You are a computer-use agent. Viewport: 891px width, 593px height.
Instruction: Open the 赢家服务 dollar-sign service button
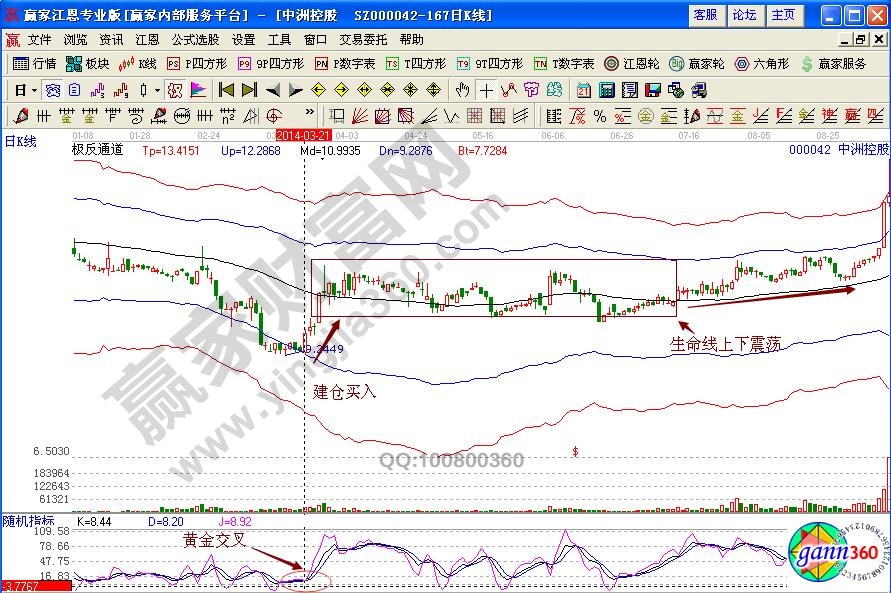(833, 64)
